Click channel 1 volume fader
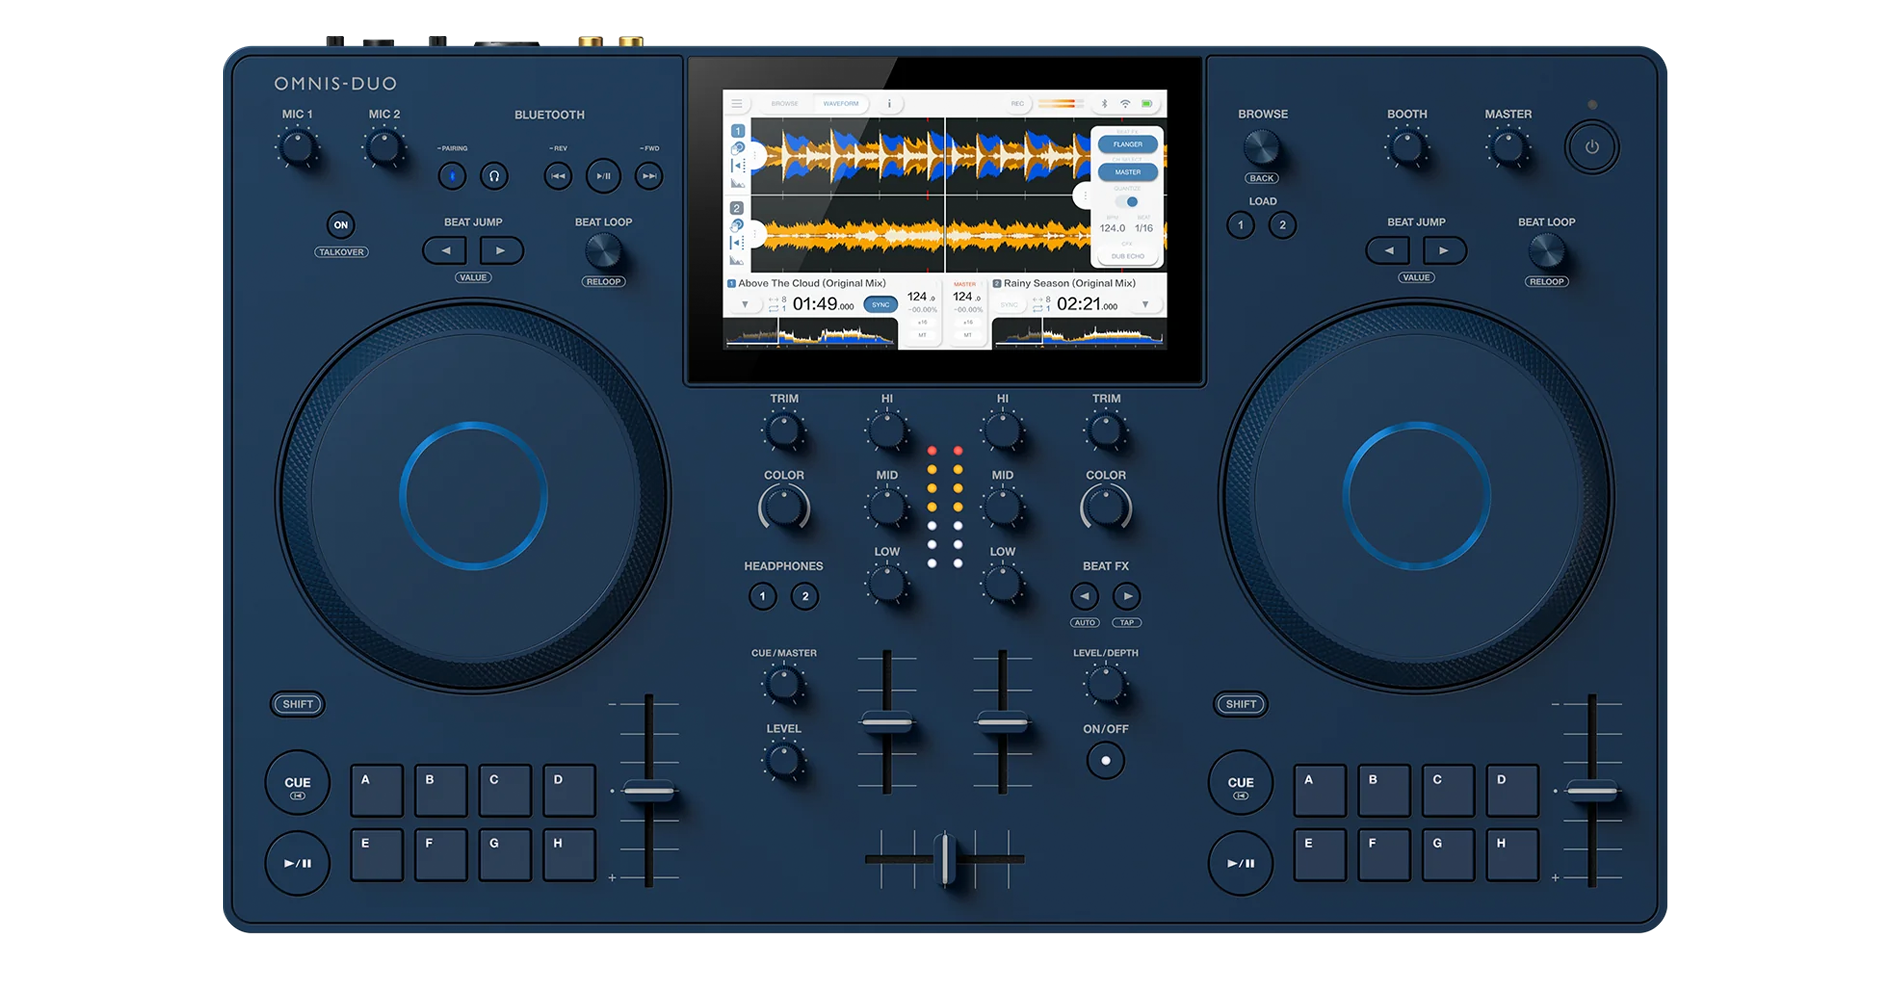This screenshot has height=1000, width=1900. [x=887, y=721]
